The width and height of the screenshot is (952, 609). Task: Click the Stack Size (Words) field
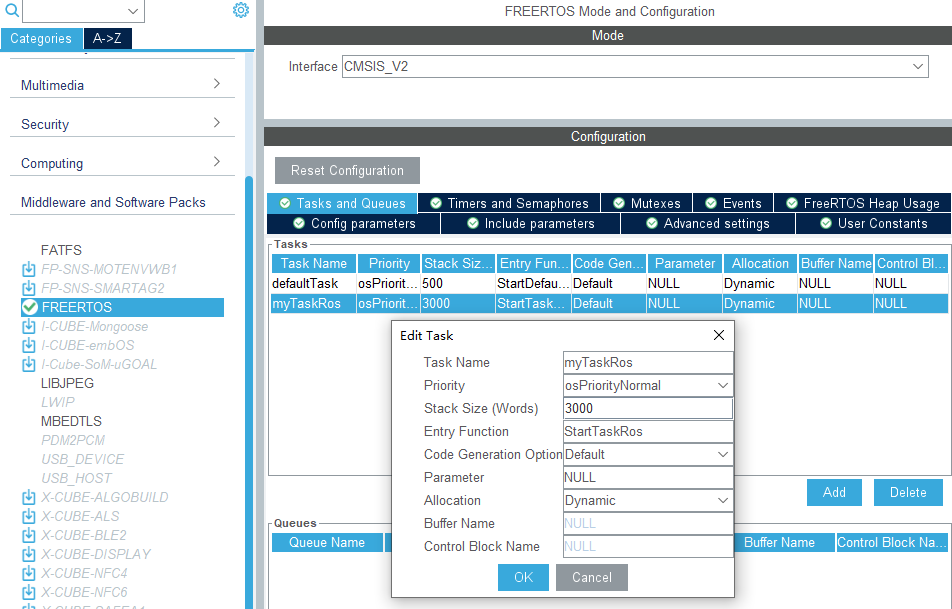(x=648, y=409)
